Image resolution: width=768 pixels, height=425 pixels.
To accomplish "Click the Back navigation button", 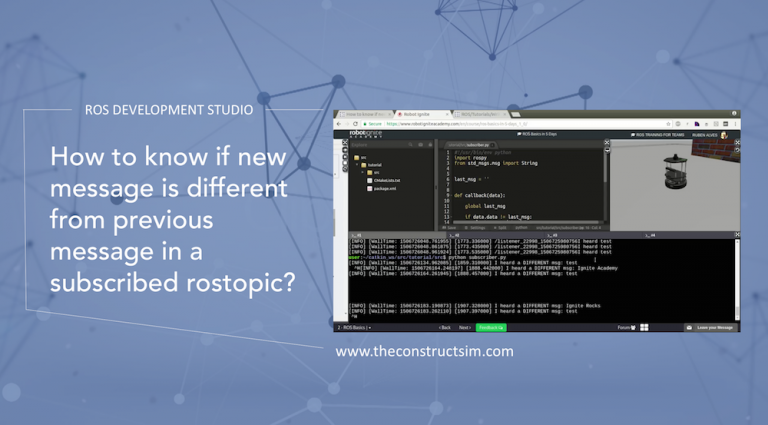I will (445, 328).
